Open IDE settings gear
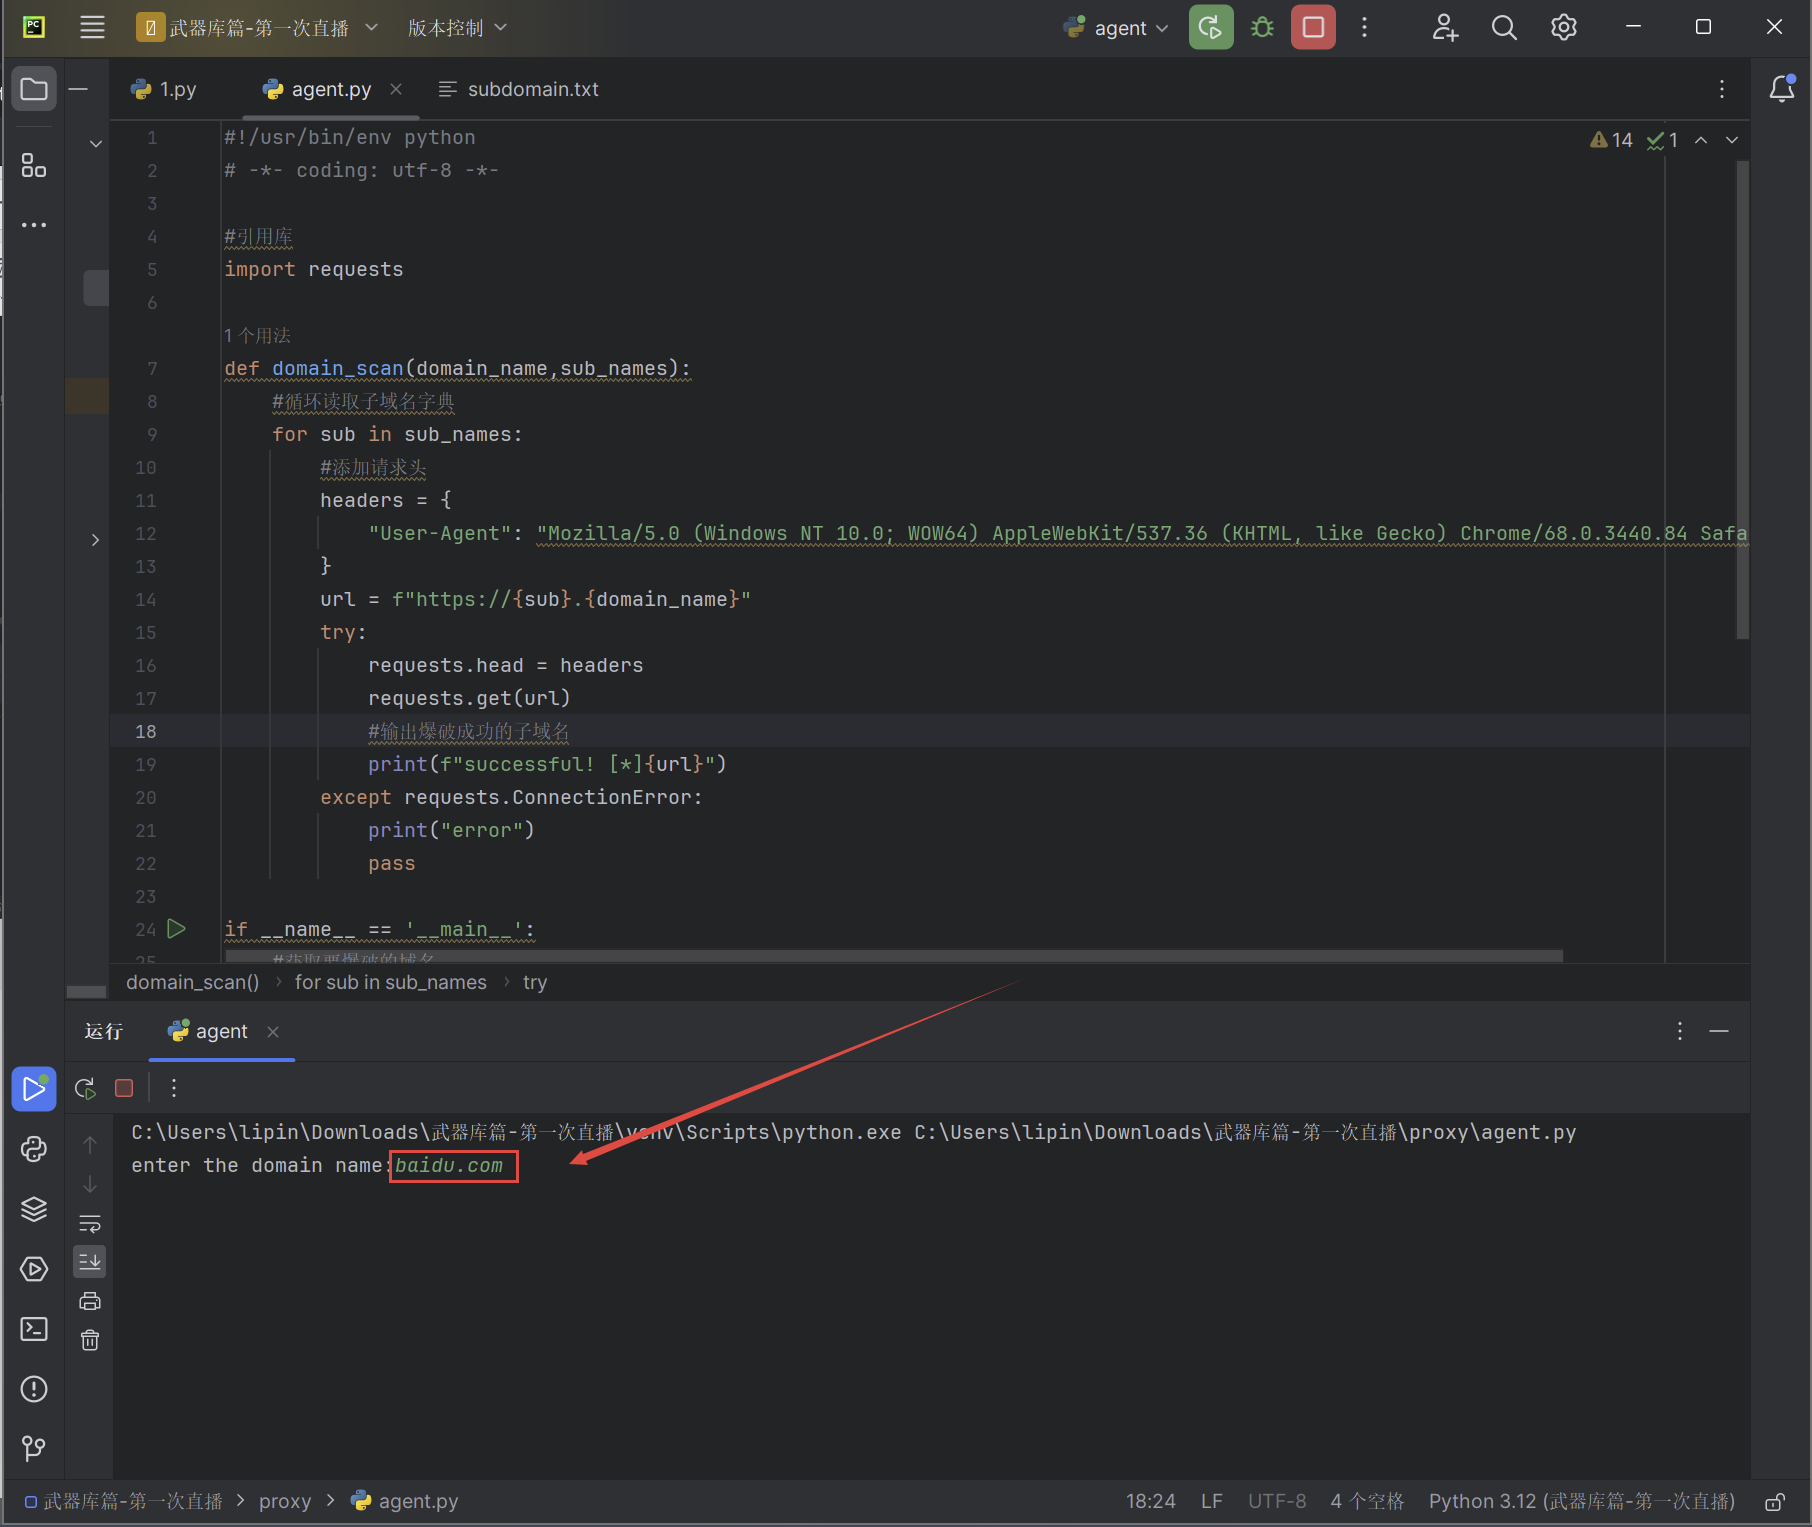 [x=1563, y=27]
